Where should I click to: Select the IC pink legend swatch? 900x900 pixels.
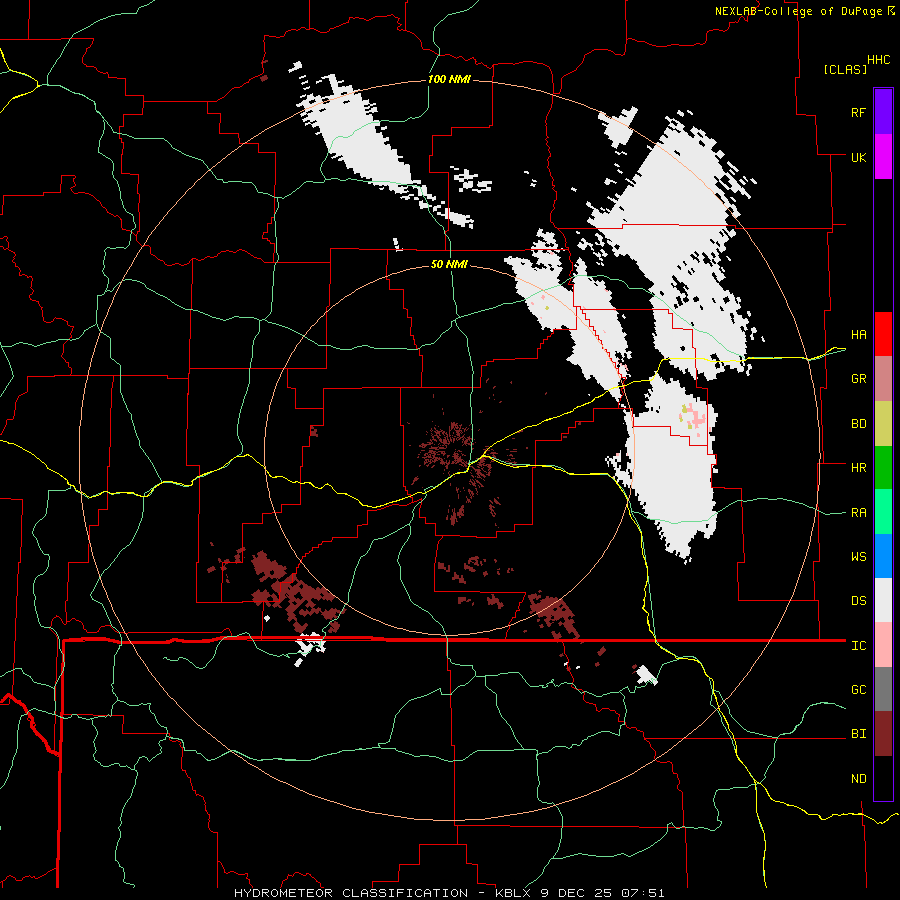(x=883, y=645)
